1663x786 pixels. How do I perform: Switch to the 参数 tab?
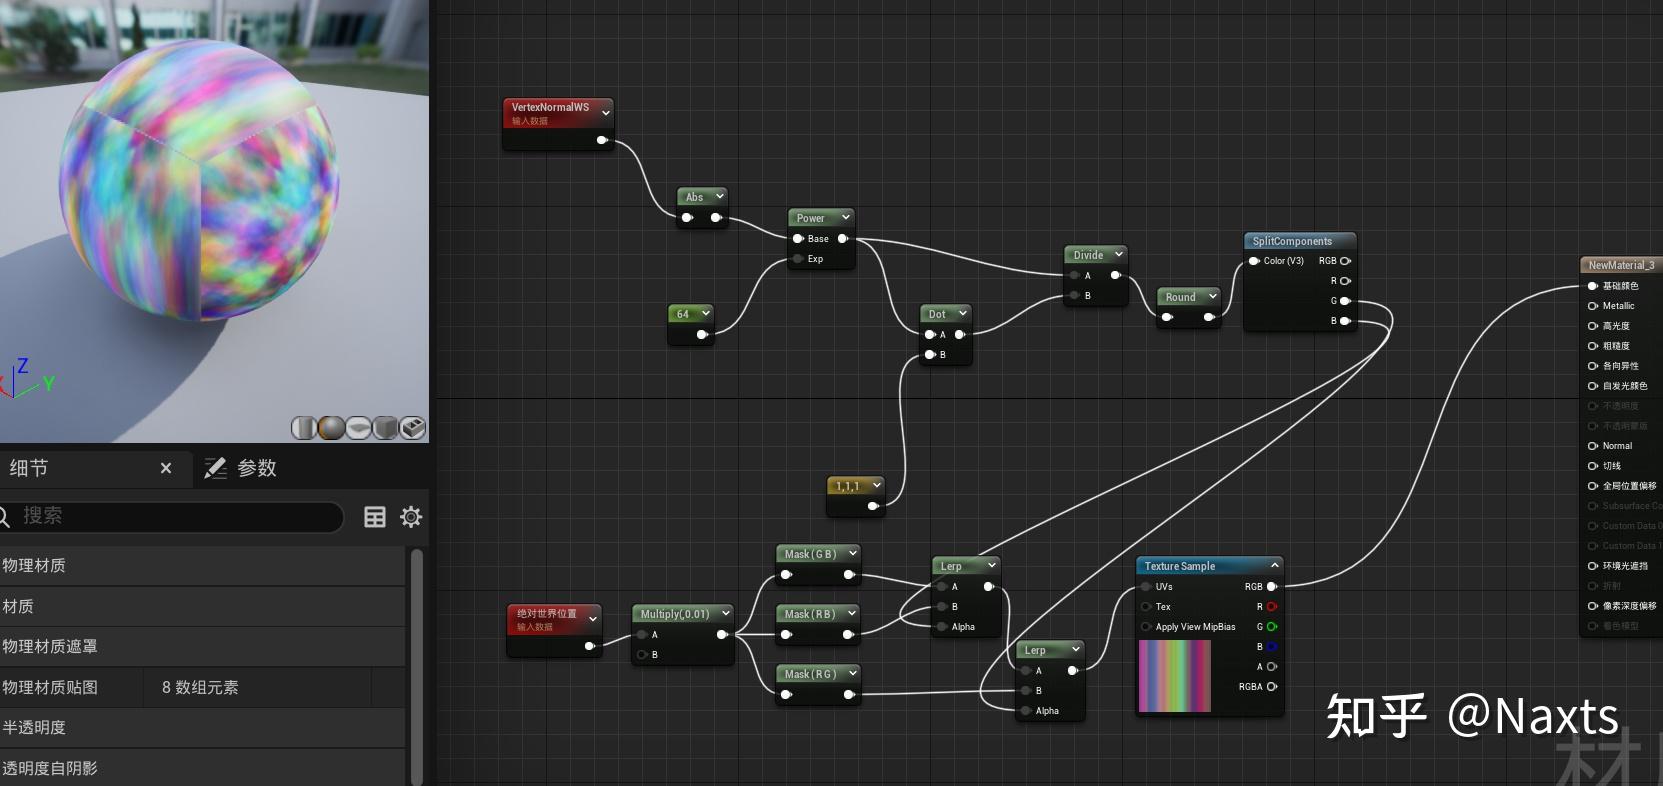pos(241,468)
